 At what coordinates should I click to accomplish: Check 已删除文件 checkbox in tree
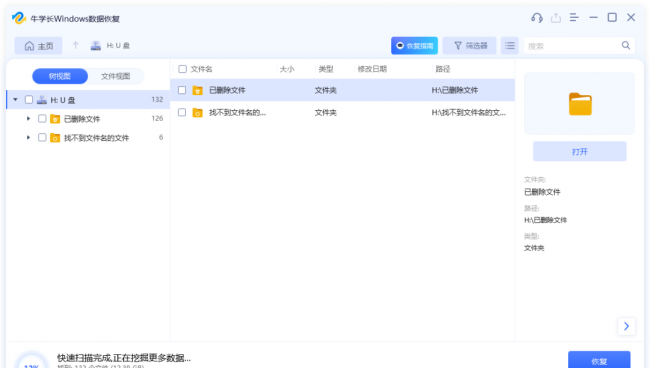point(42,119)
